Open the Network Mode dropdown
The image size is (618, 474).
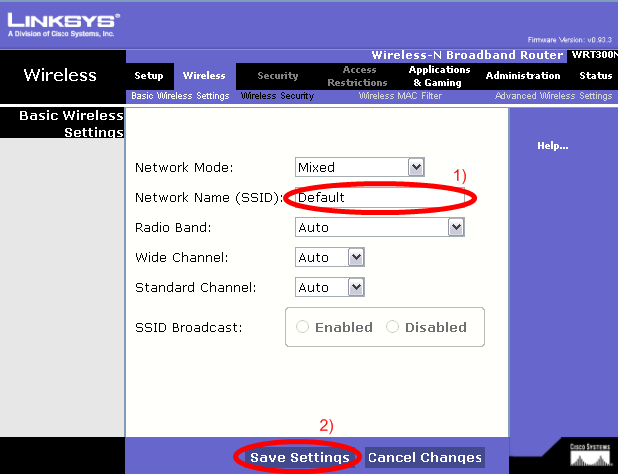(417, 167)
